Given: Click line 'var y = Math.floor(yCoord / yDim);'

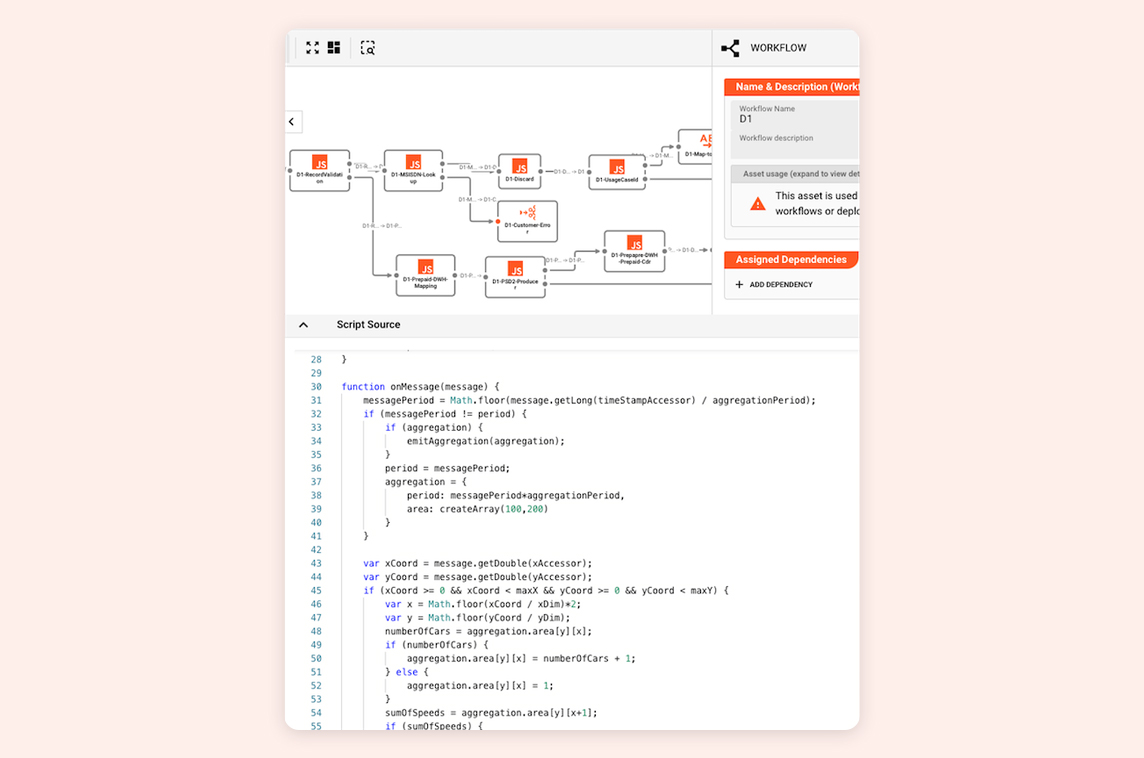Looking at the screenshot, I should (x=478, y=618).
